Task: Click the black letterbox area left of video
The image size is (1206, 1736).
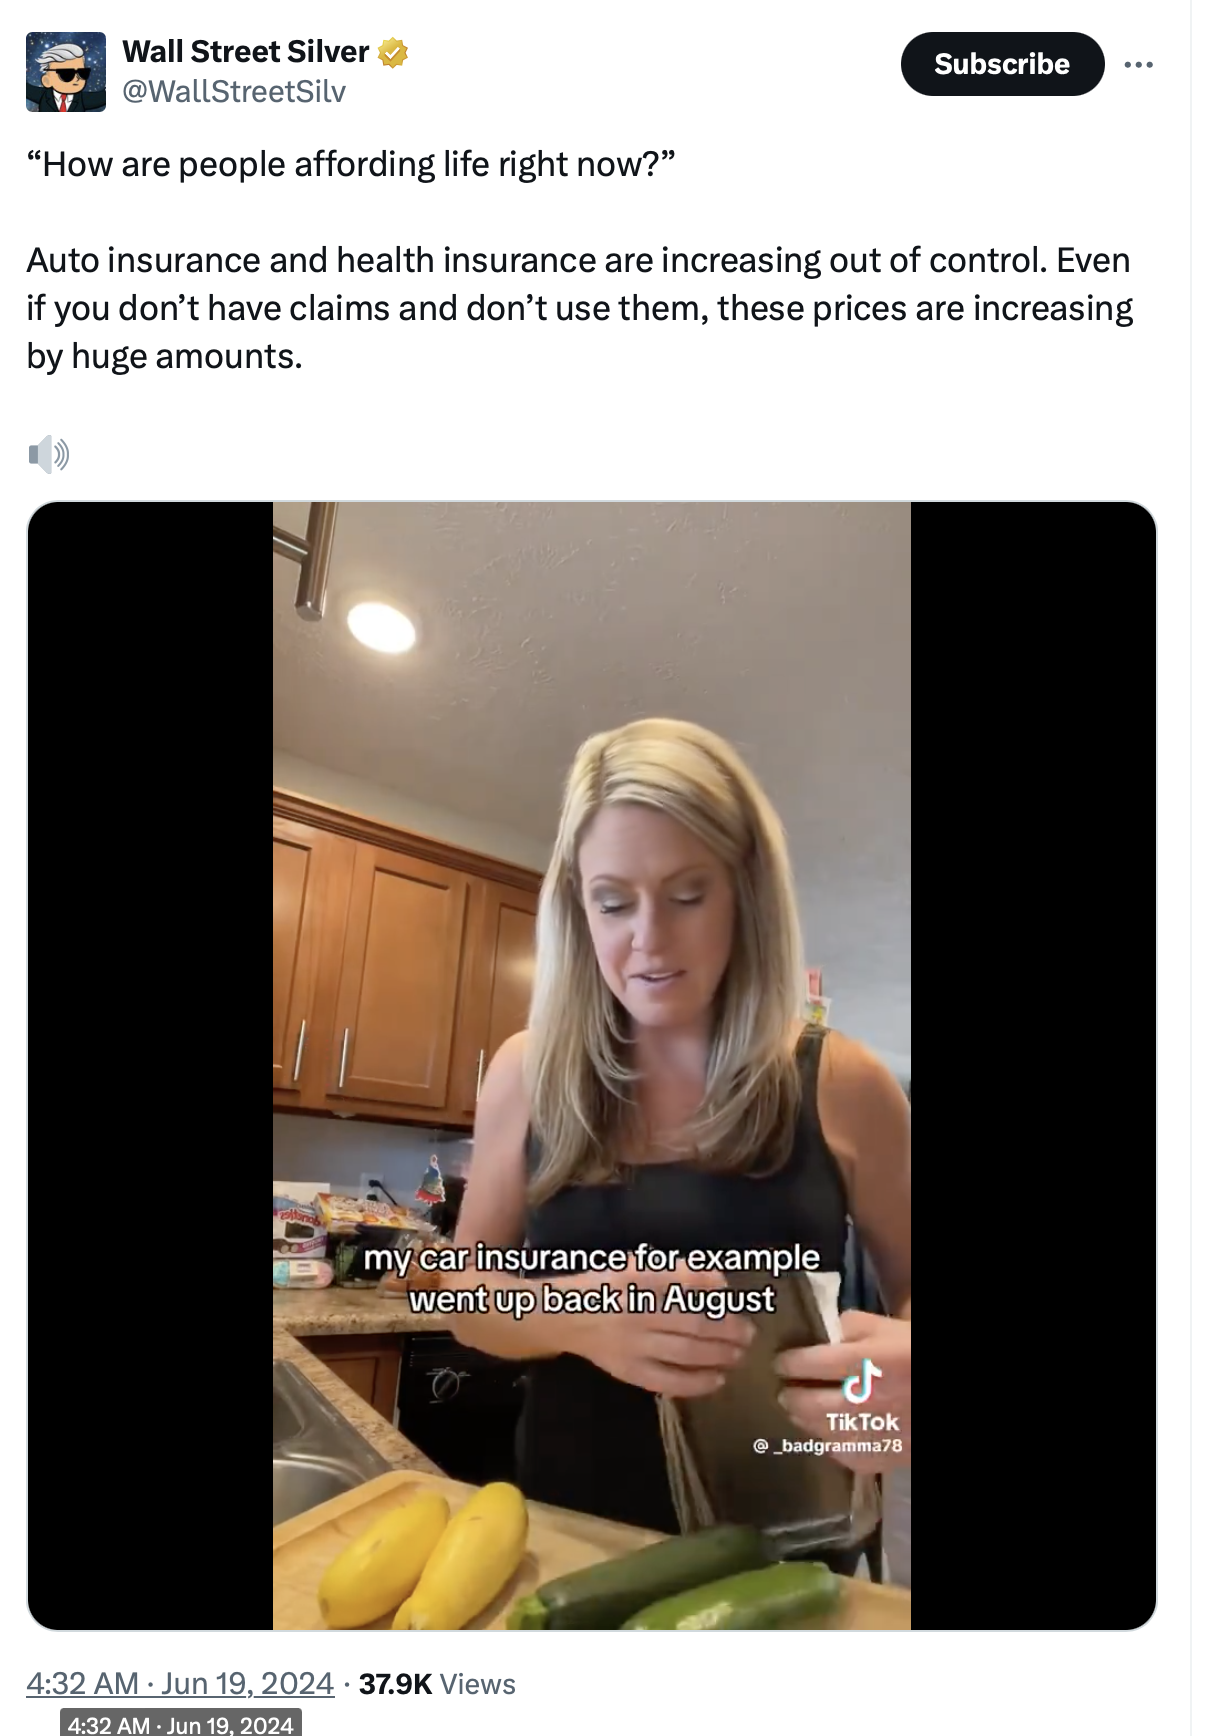Action: coord(150,1066)
